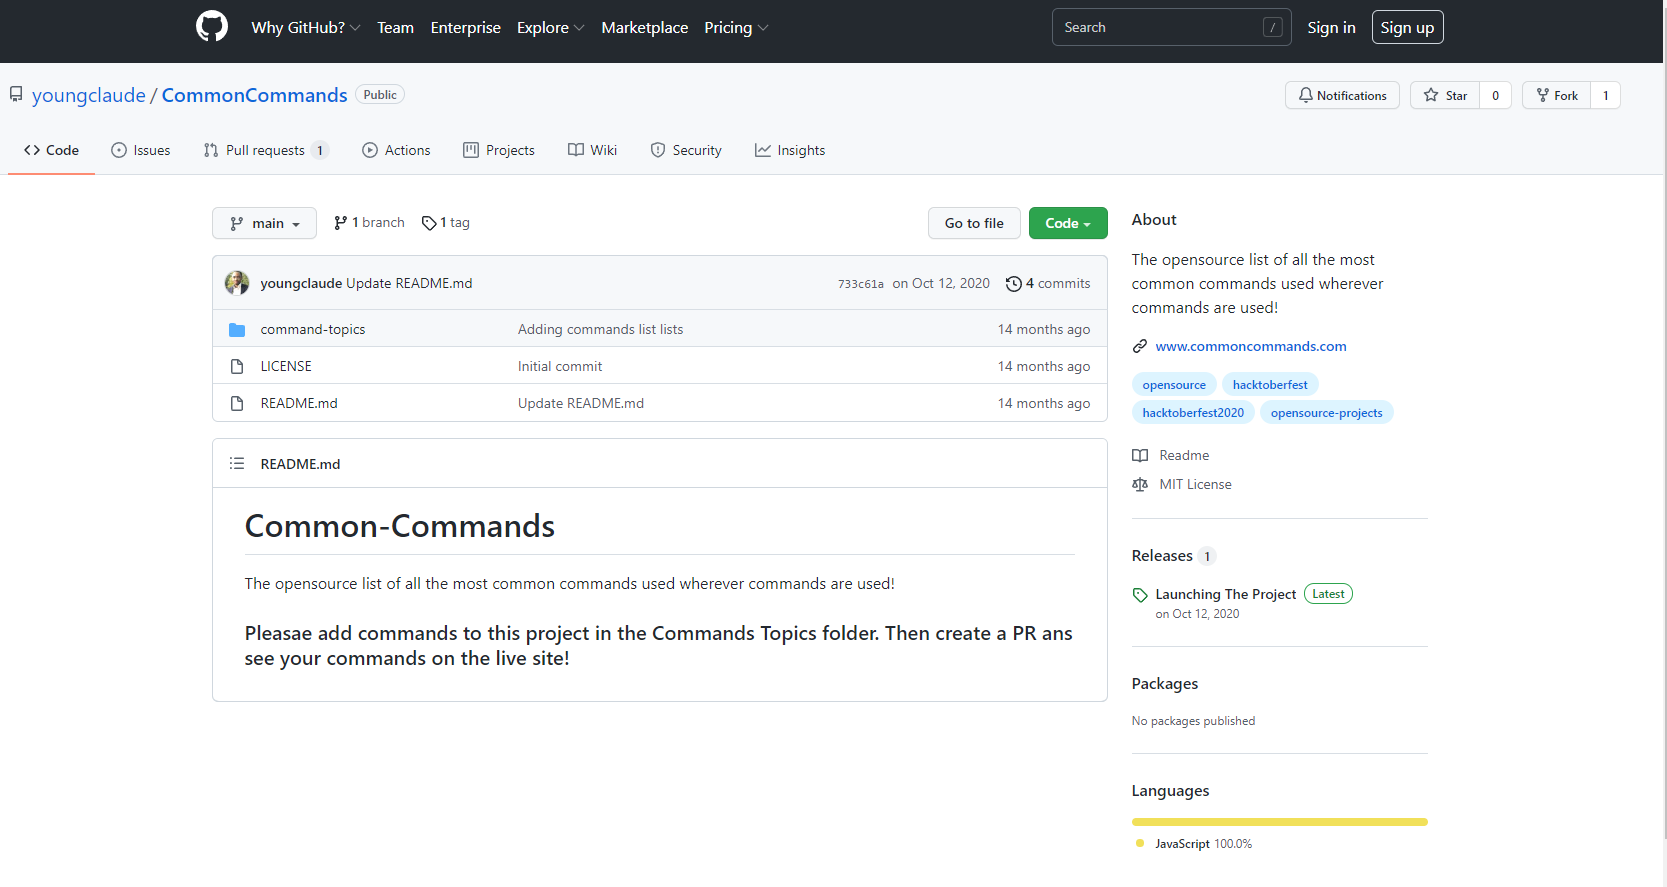Click the MIT License scale icon
The width and height of the screenshot is (1667, 887).
1140,484
